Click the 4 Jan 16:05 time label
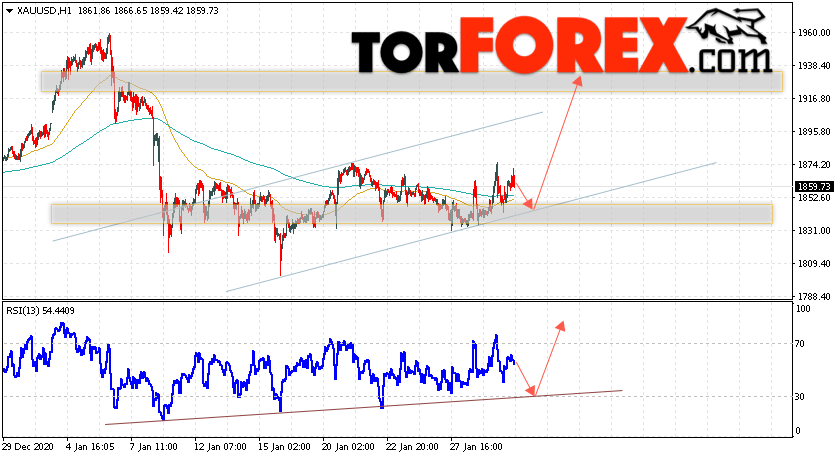Viewport: 838px width, 458px height. 90,446
